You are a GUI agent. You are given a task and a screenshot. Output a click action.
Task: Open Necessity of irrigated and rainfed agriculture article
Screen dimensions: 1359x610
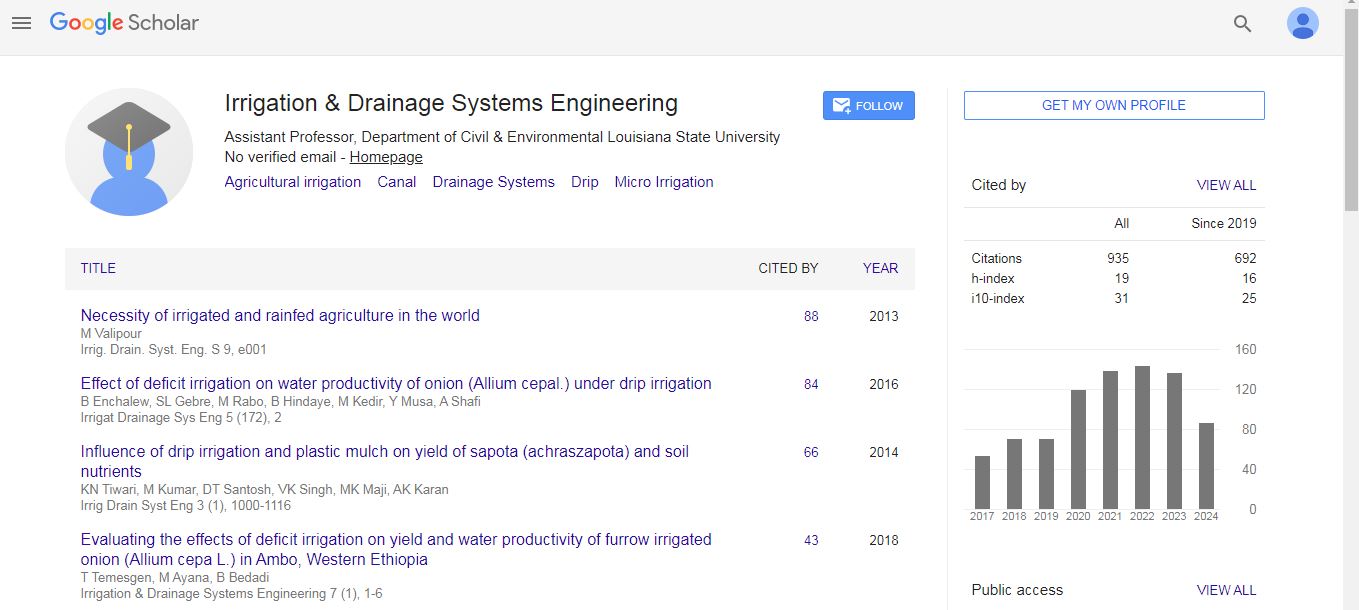280,316
